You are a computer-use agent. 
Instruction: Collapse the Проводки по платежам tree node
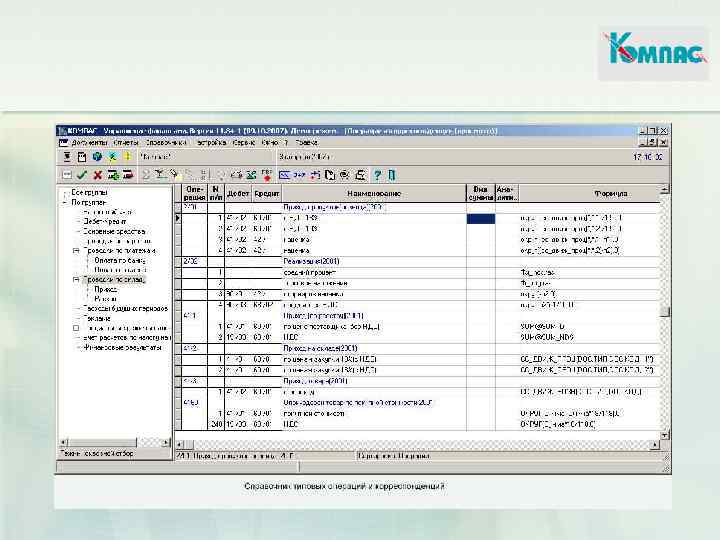(76, 251)
